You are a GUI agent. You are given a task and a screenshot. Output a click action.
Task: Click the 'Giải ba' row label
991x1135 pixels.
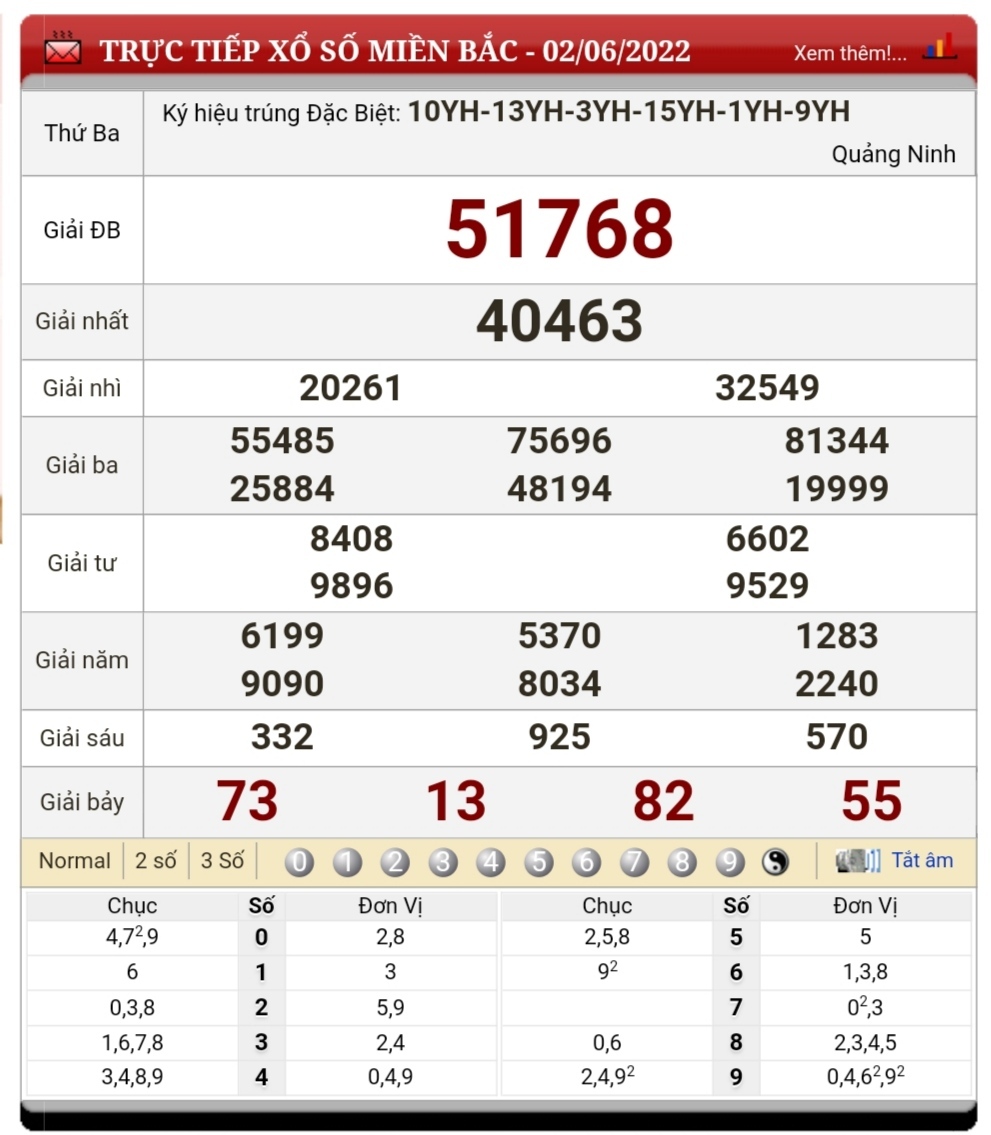click(82, 465)
